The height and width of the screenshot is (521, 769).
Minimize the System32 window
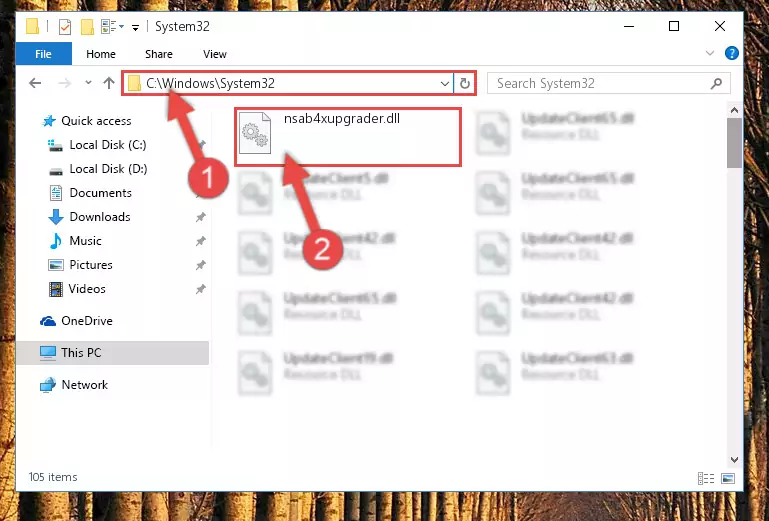pos(629,26)
